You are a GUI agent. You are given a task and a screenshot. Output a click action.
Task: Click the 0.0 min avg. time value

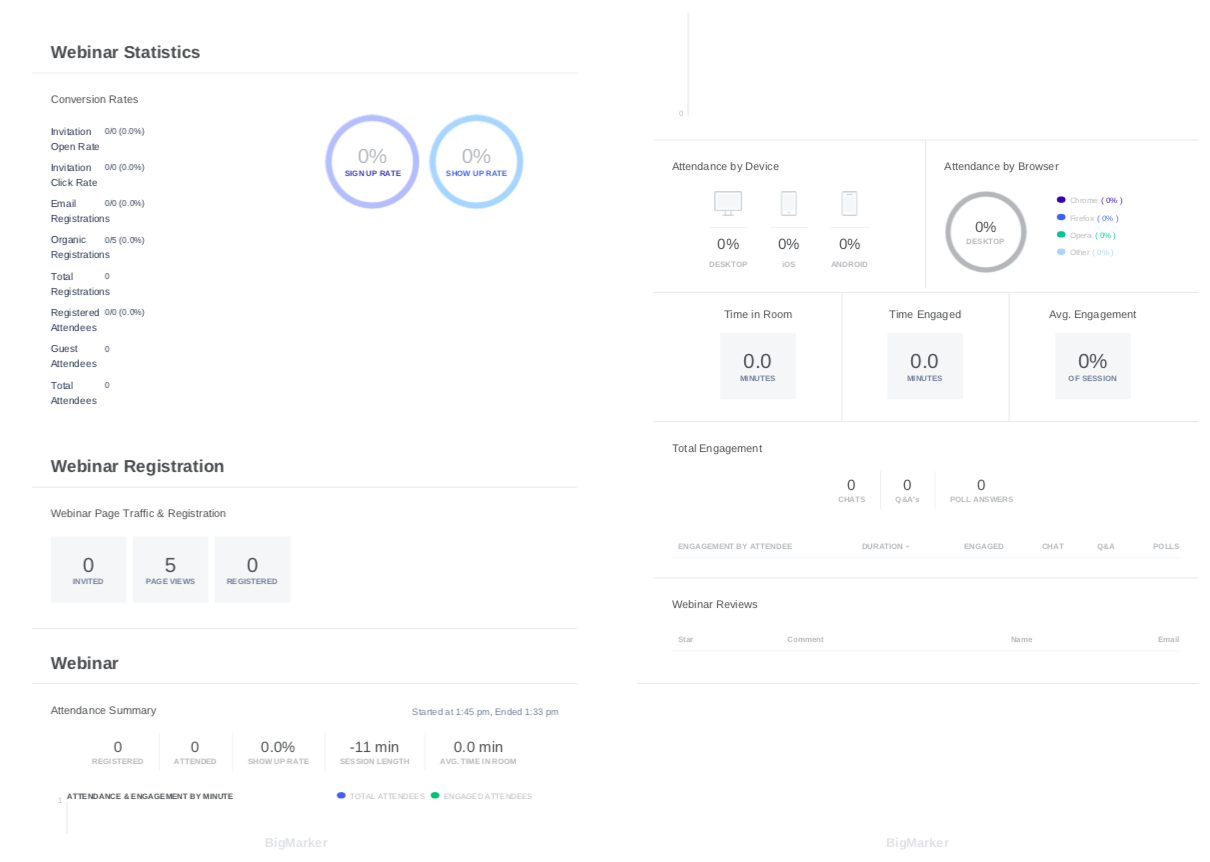(x=478, y=747)
